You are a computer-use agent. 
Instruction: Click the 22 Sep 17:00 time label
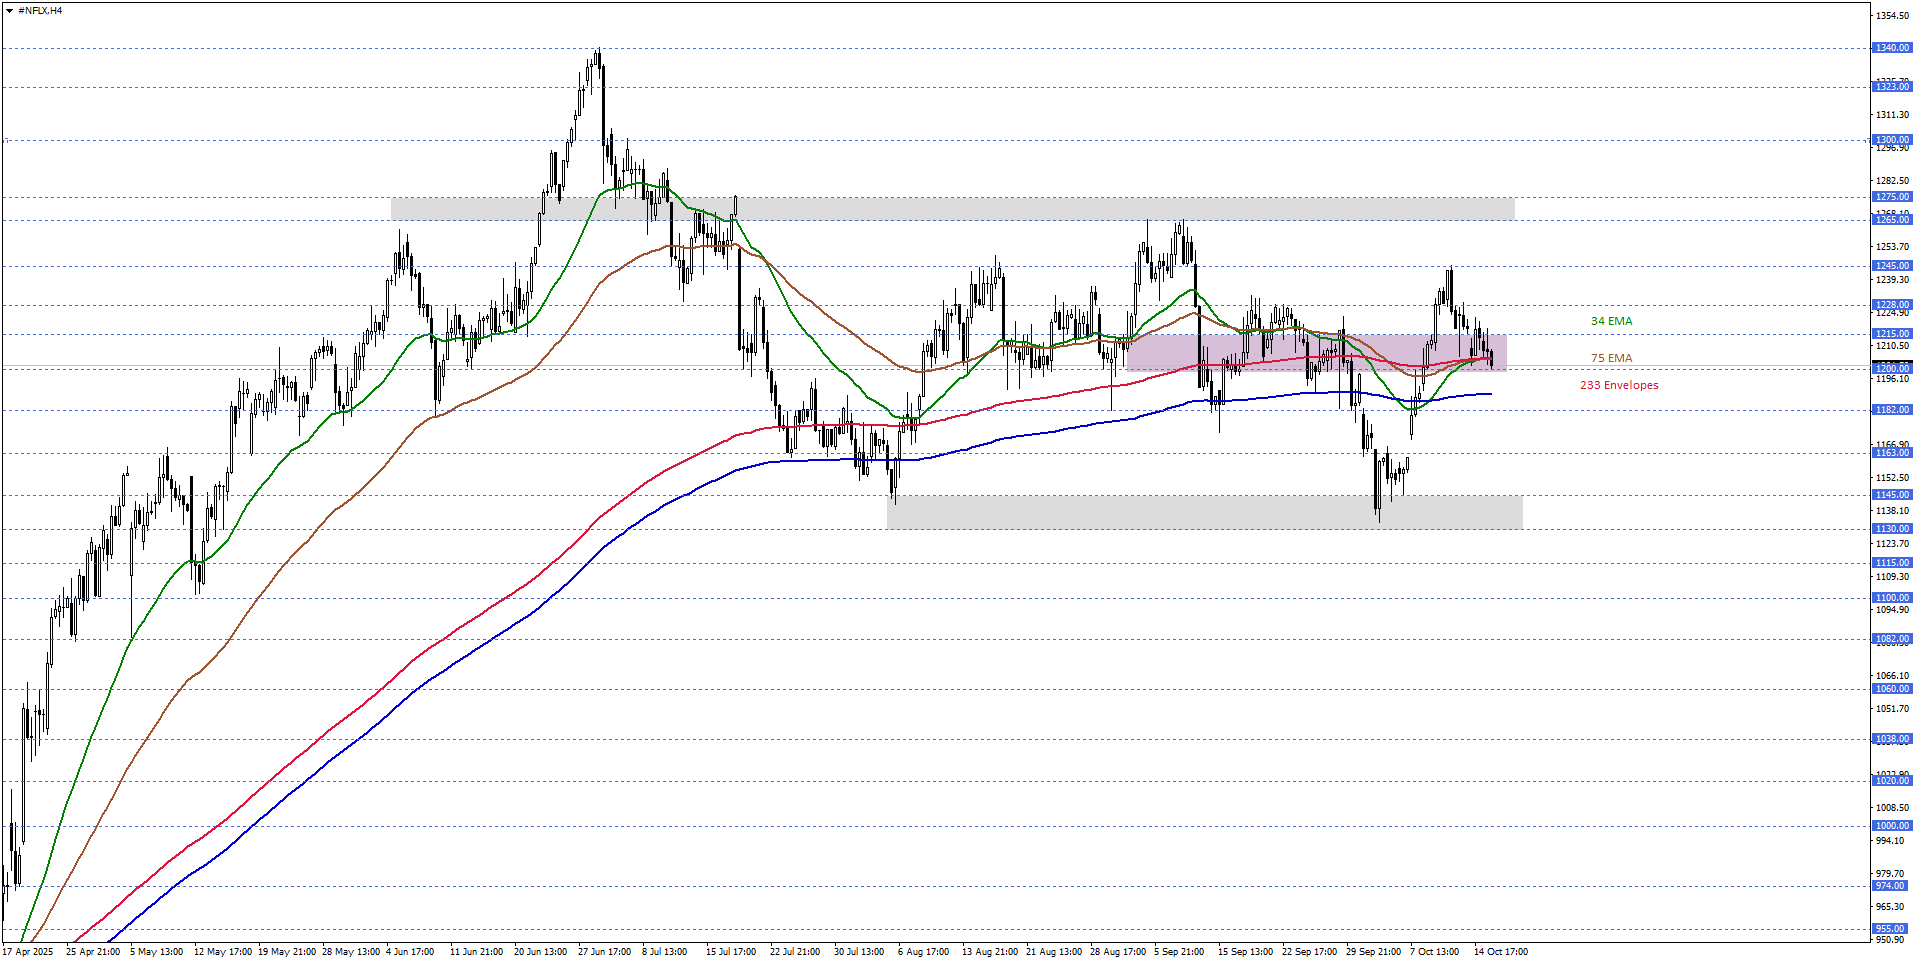pyautogui.click(x=1310, y=952)
